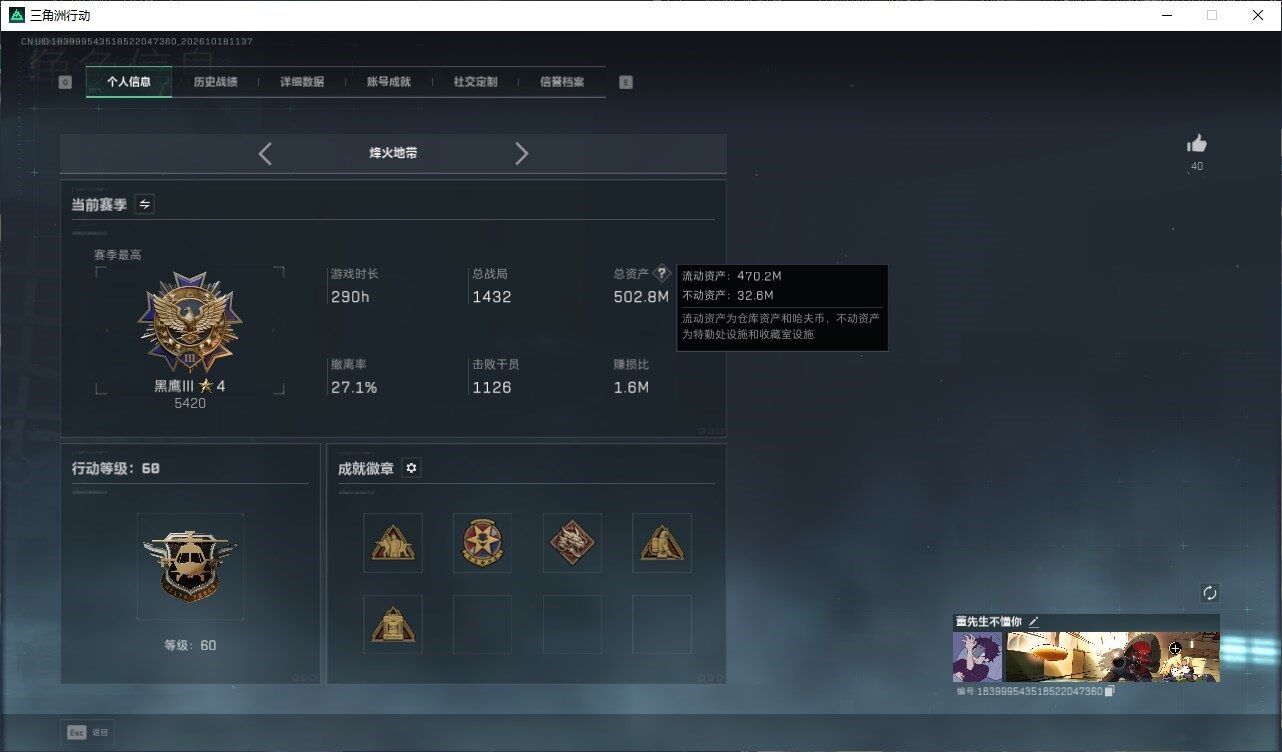The height and width of the screenshot is (752, 1282).
Task: Click the pencil edit icon beside 董先生不懂你
Action: click(x=1034, y=622)
